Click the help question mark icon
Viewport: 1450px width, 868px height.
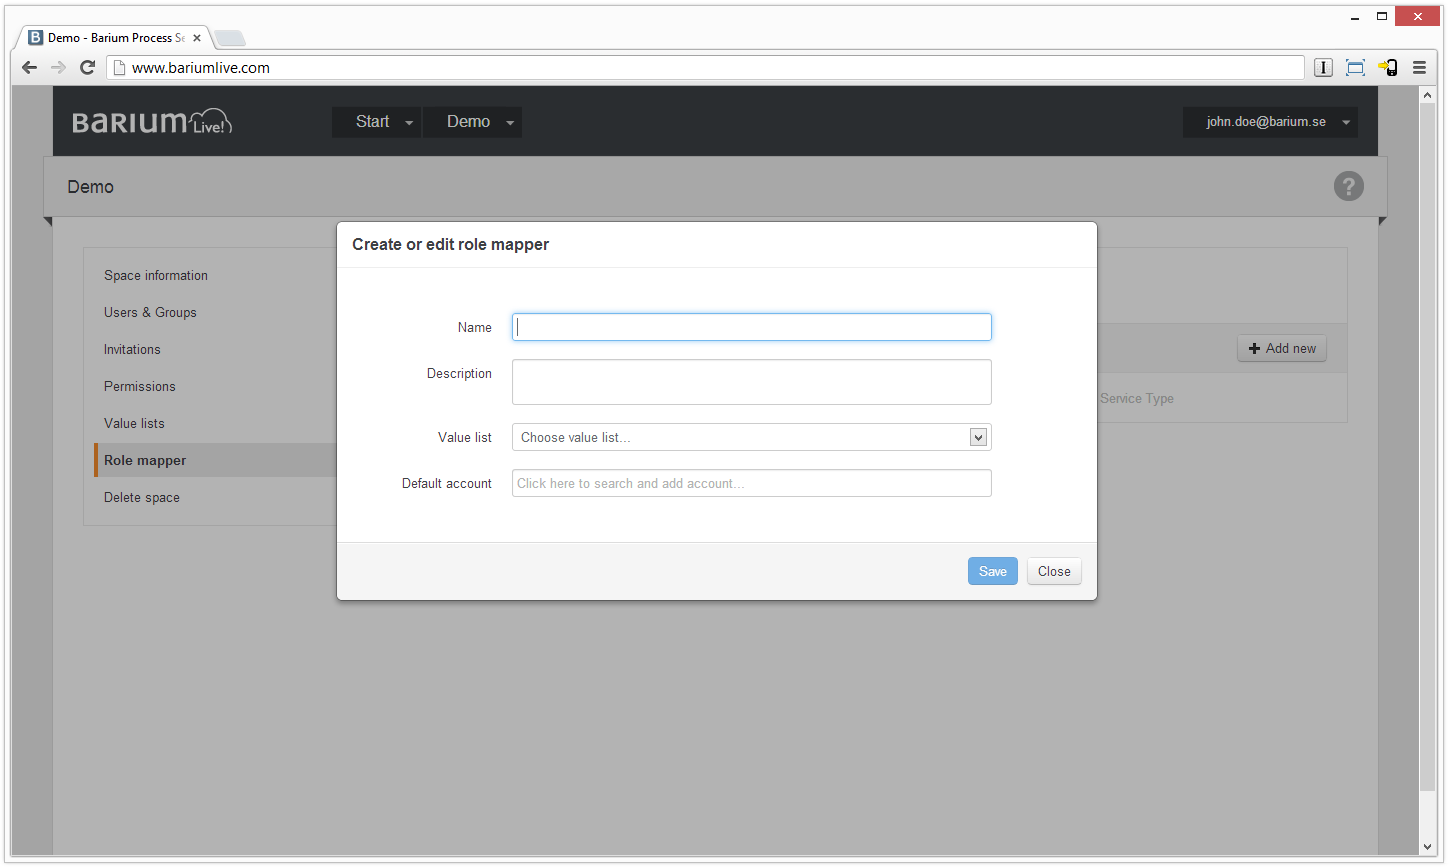click(1348, 186)
